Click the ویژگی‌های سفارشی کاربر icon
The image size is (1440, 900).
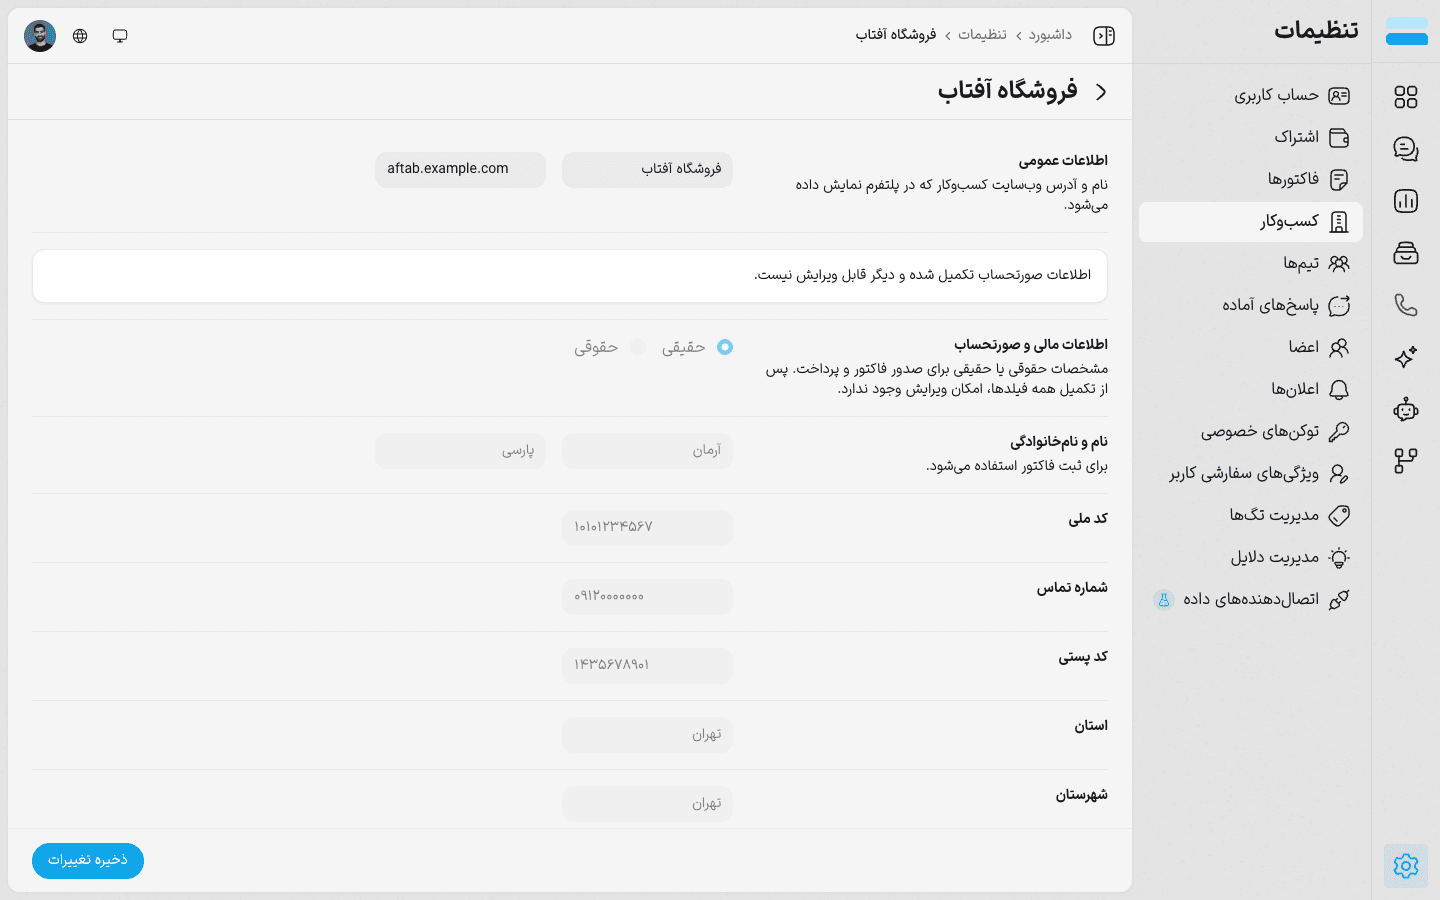point(1339,473)
